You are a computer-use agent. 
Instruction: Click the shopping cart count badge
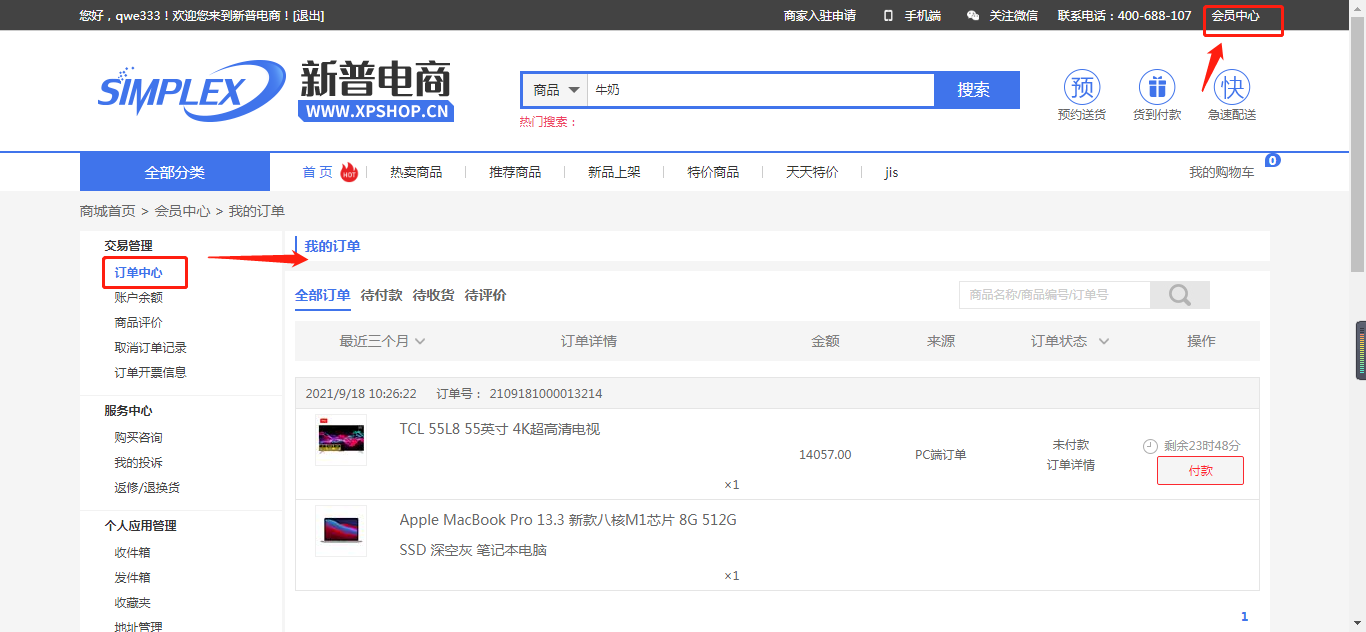click(1273, 160)
